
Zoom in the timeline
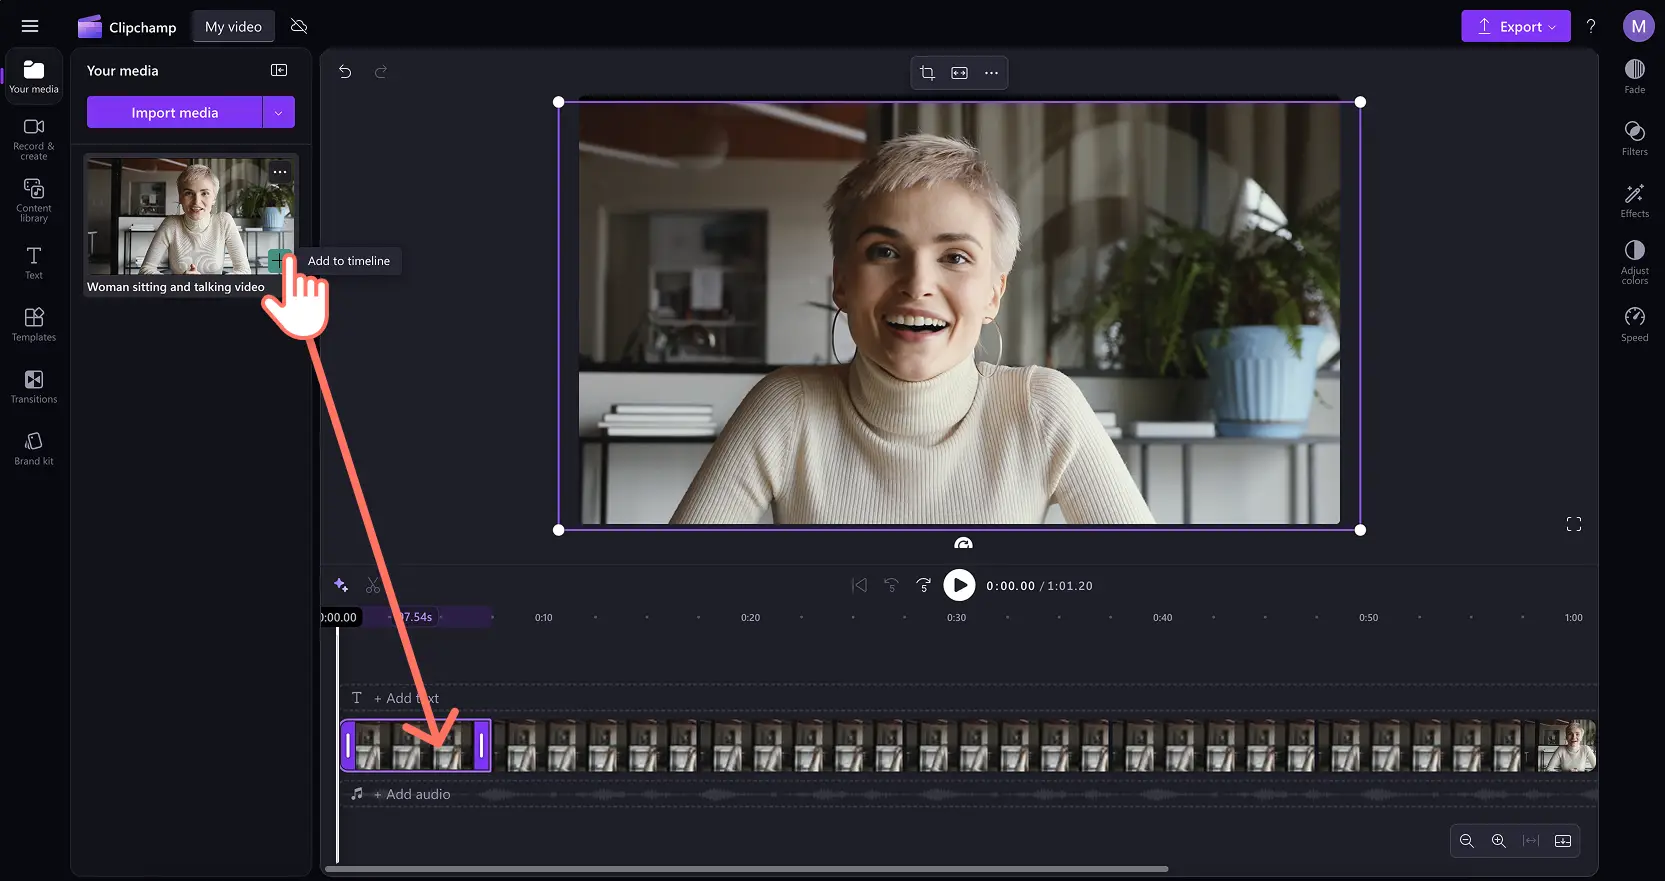[x=1499, y=841]
